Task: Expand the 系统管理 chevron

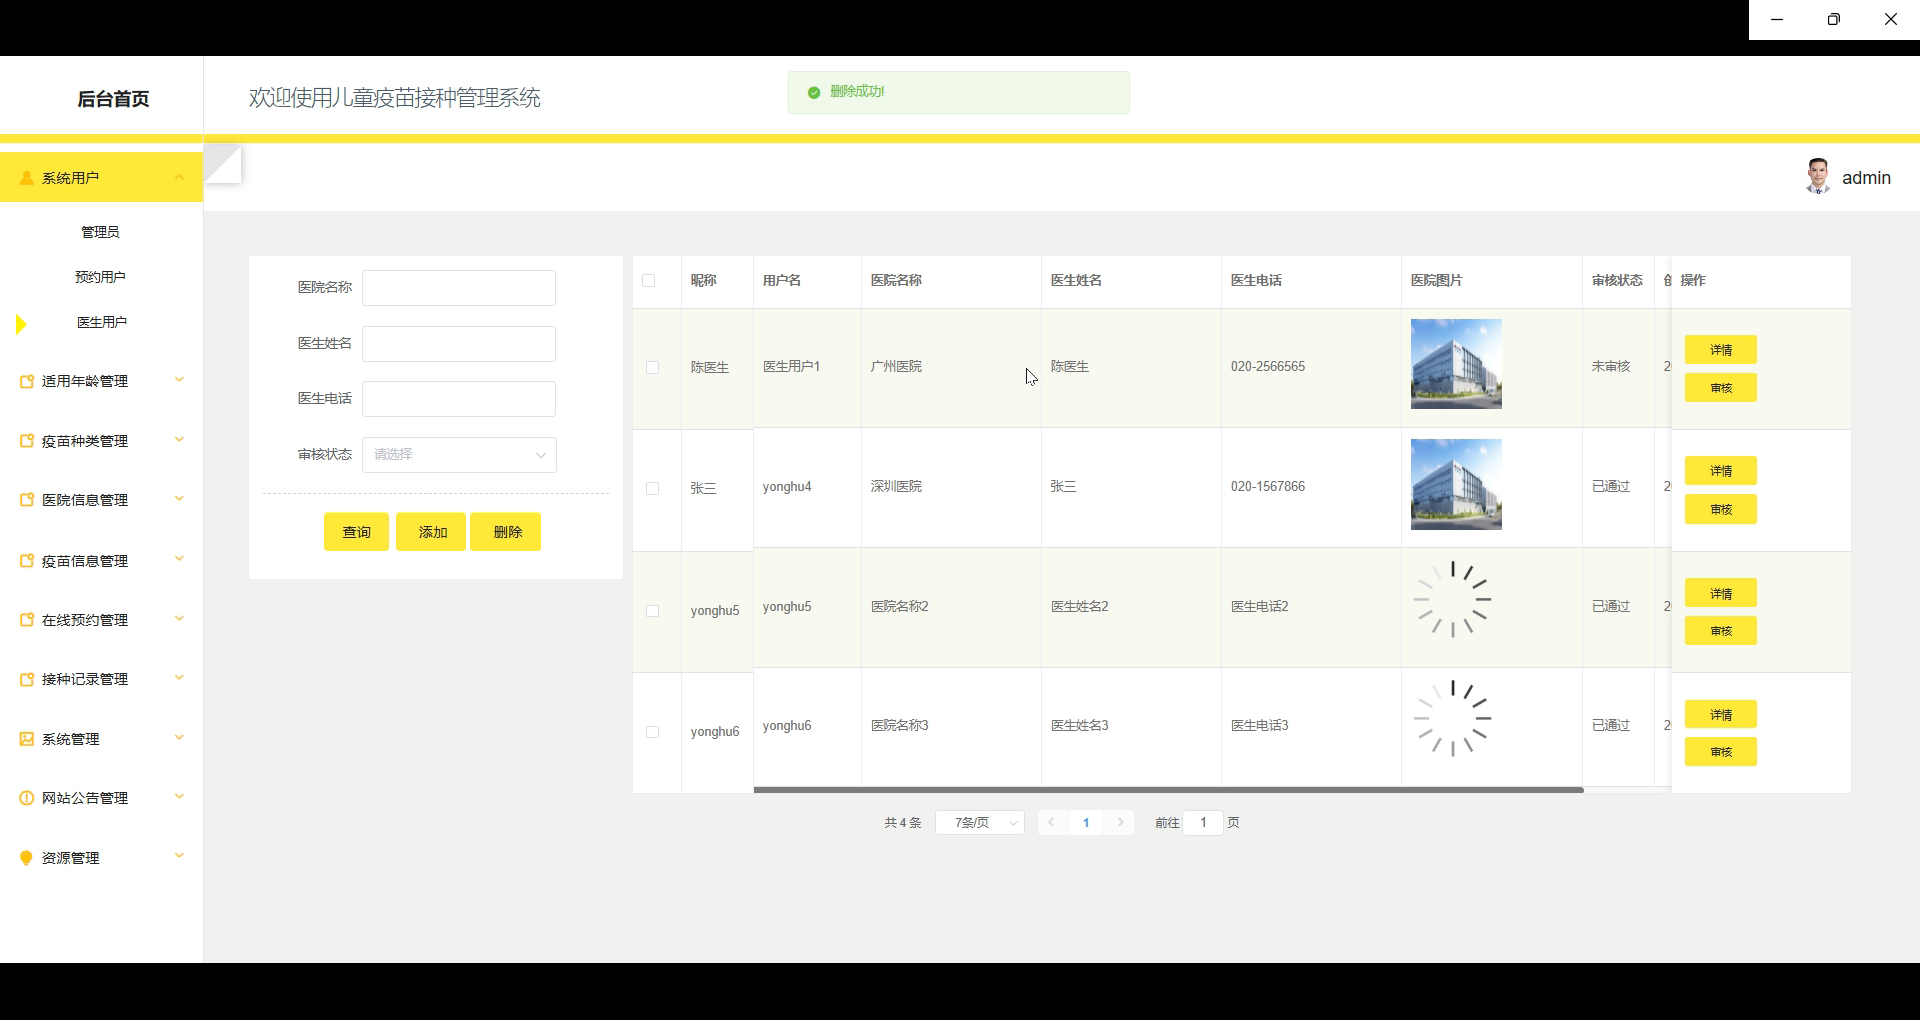Action: pos(180,738)
